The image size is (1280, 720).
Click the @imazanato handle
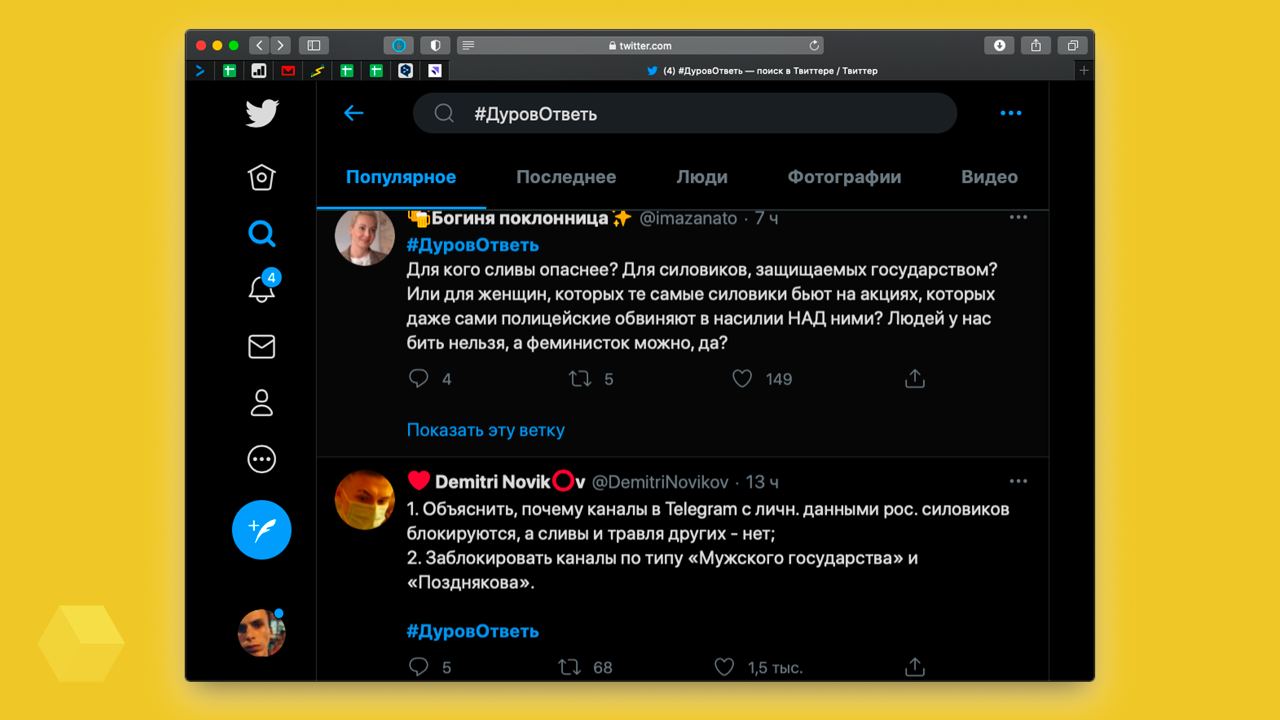(x=688, y=218)
